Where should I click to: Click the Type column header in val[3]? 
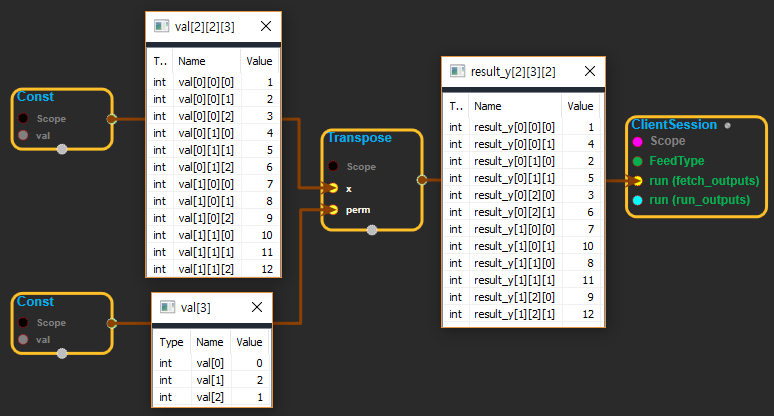(170, 341)
